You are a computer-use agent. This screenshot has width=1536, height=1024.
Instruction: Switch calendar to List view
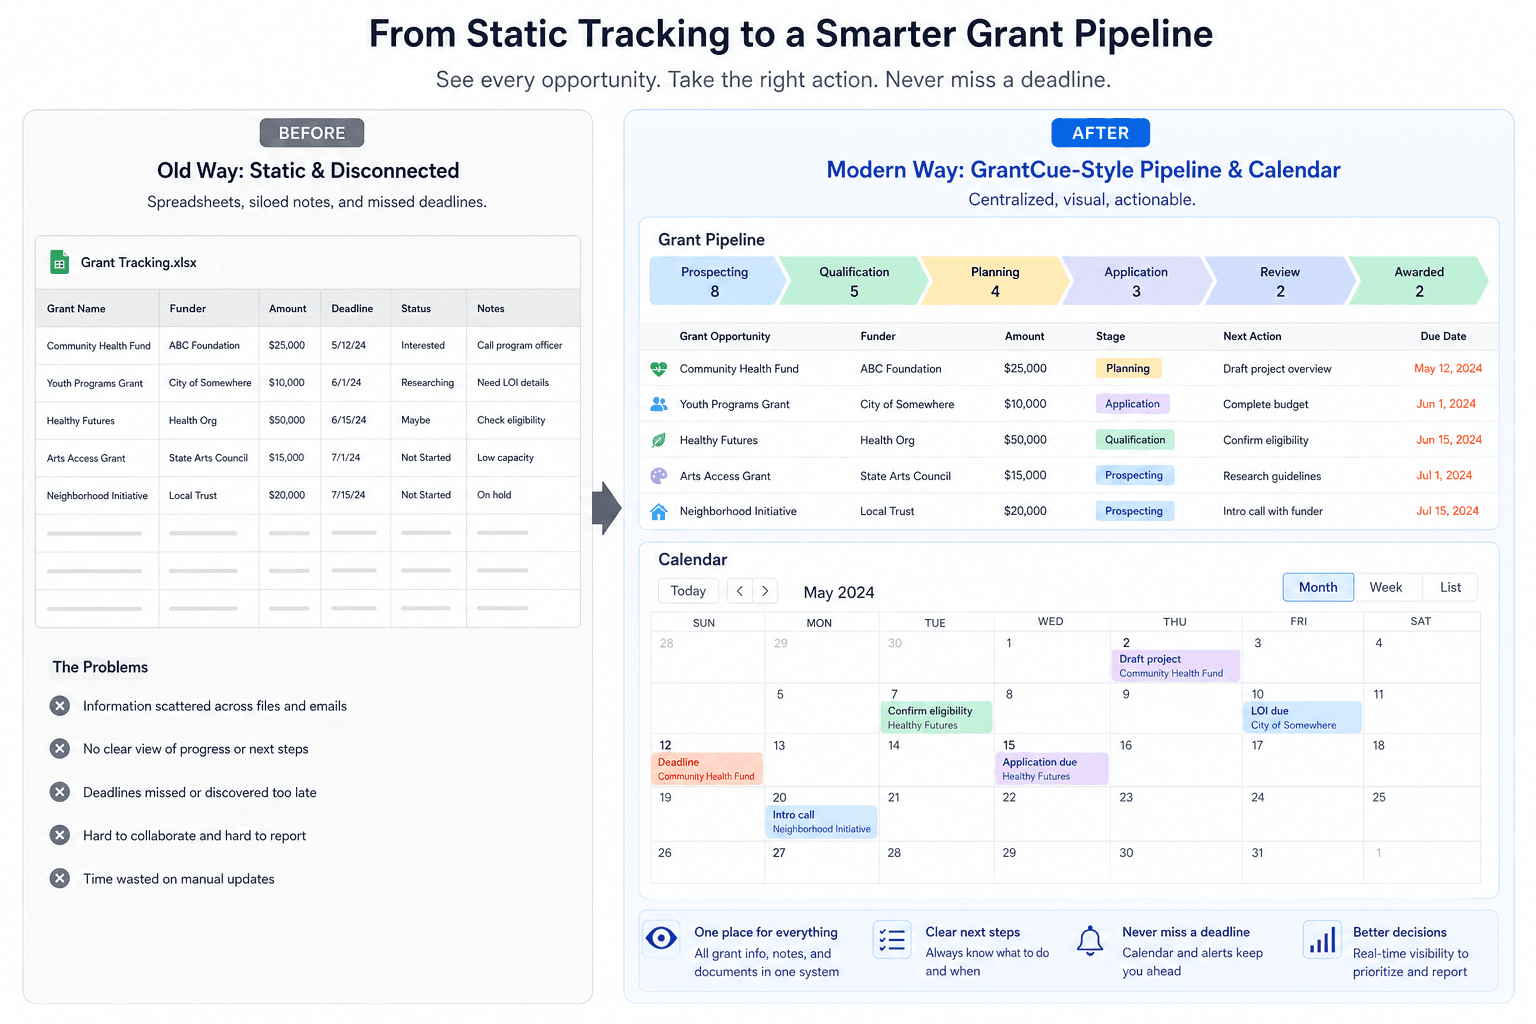click(1450, 587)
